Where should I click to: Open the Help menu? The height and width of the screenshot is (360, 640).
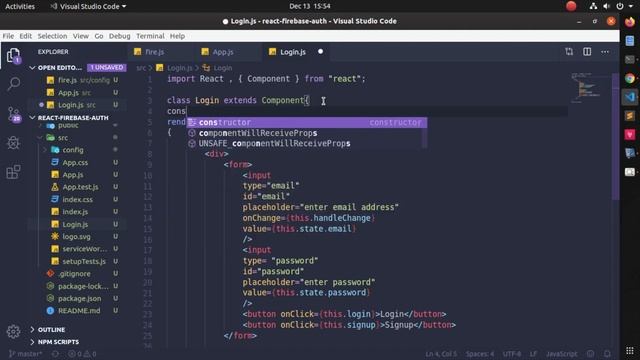coord(177,36)
